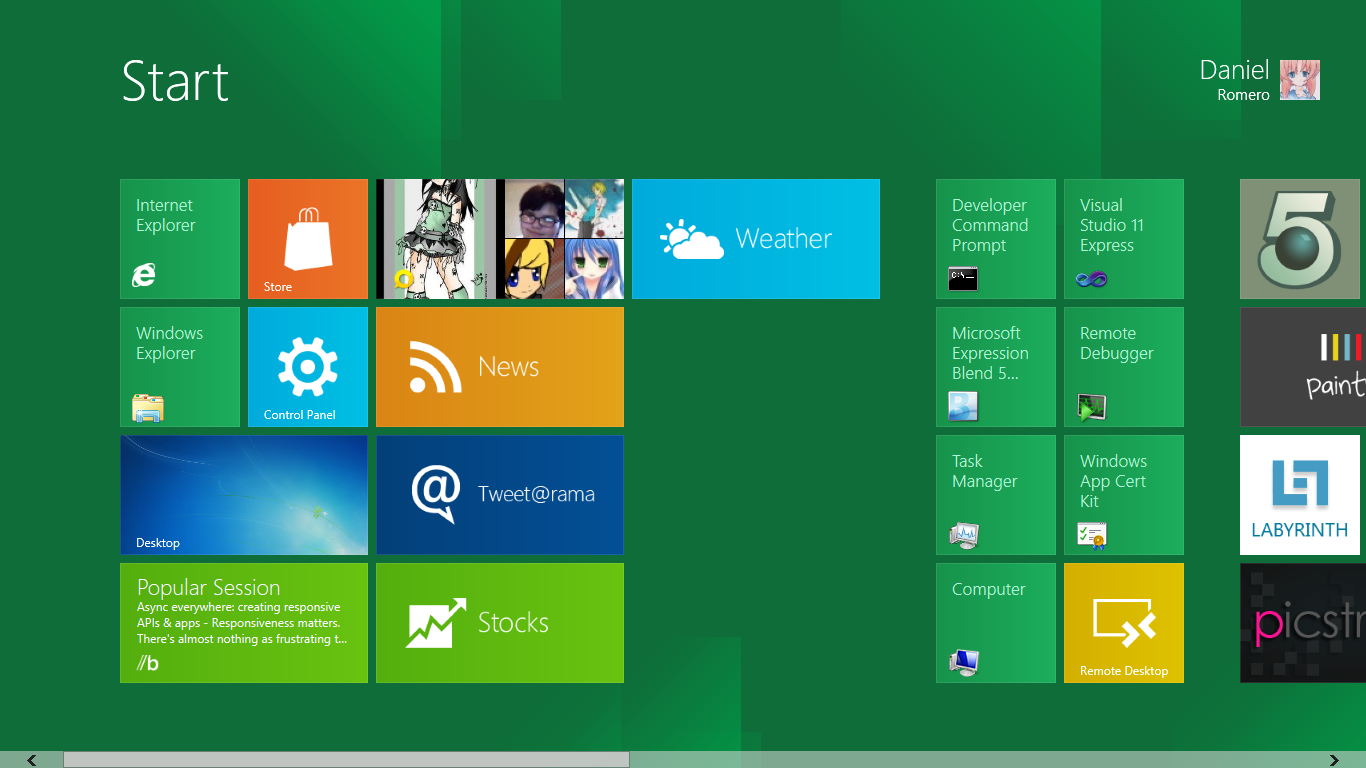Open the Task Manager tile
Image resolution: width=1366 pixels, height=768 pixels.
tap(996, 495)
